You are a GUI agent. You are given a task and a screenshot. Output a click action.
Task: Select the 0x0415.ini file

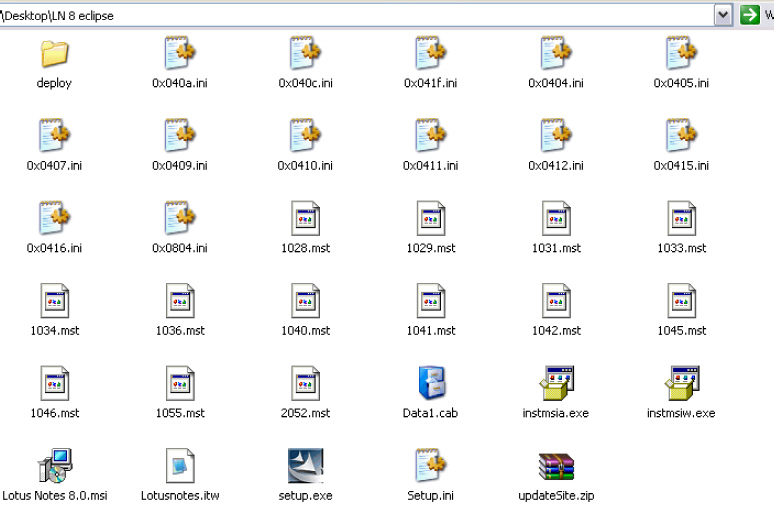point(682,135)
